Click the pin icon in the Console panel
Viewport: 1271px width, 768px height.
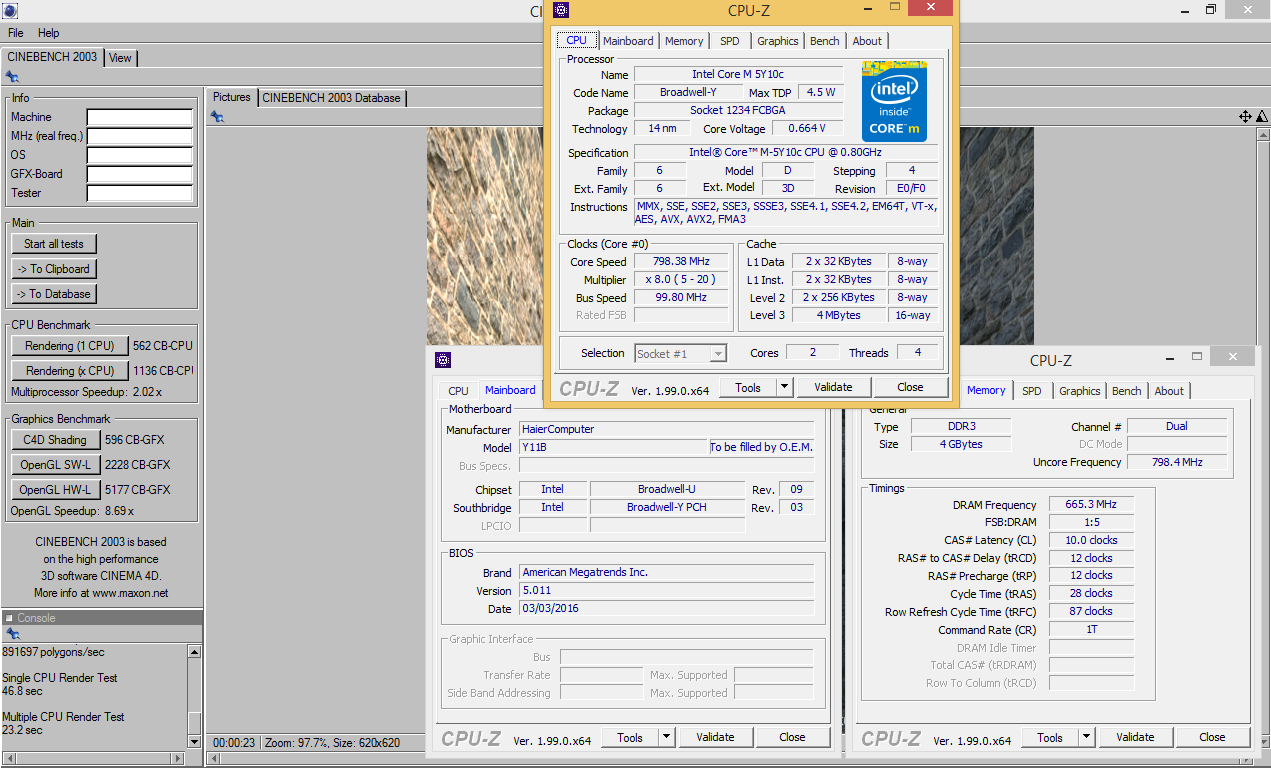(x=12, y=634)
